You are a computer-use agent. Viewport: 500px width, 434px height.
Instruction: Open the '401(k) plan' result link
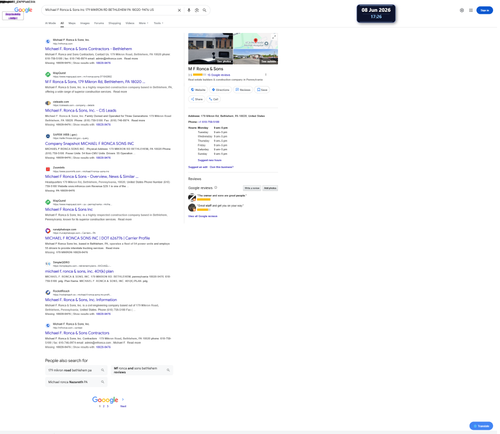[79, 271]
